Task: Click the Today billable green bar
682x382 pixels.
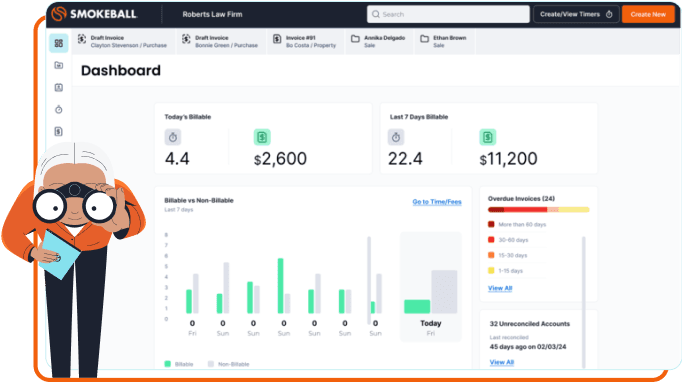Action: tap(417, 307)
